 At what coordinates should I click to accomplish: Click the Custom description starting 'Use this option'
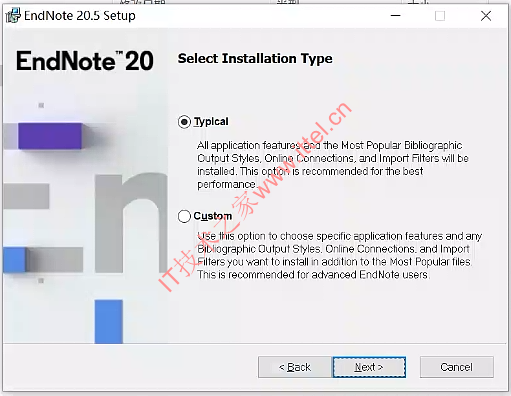coord(339,255)
